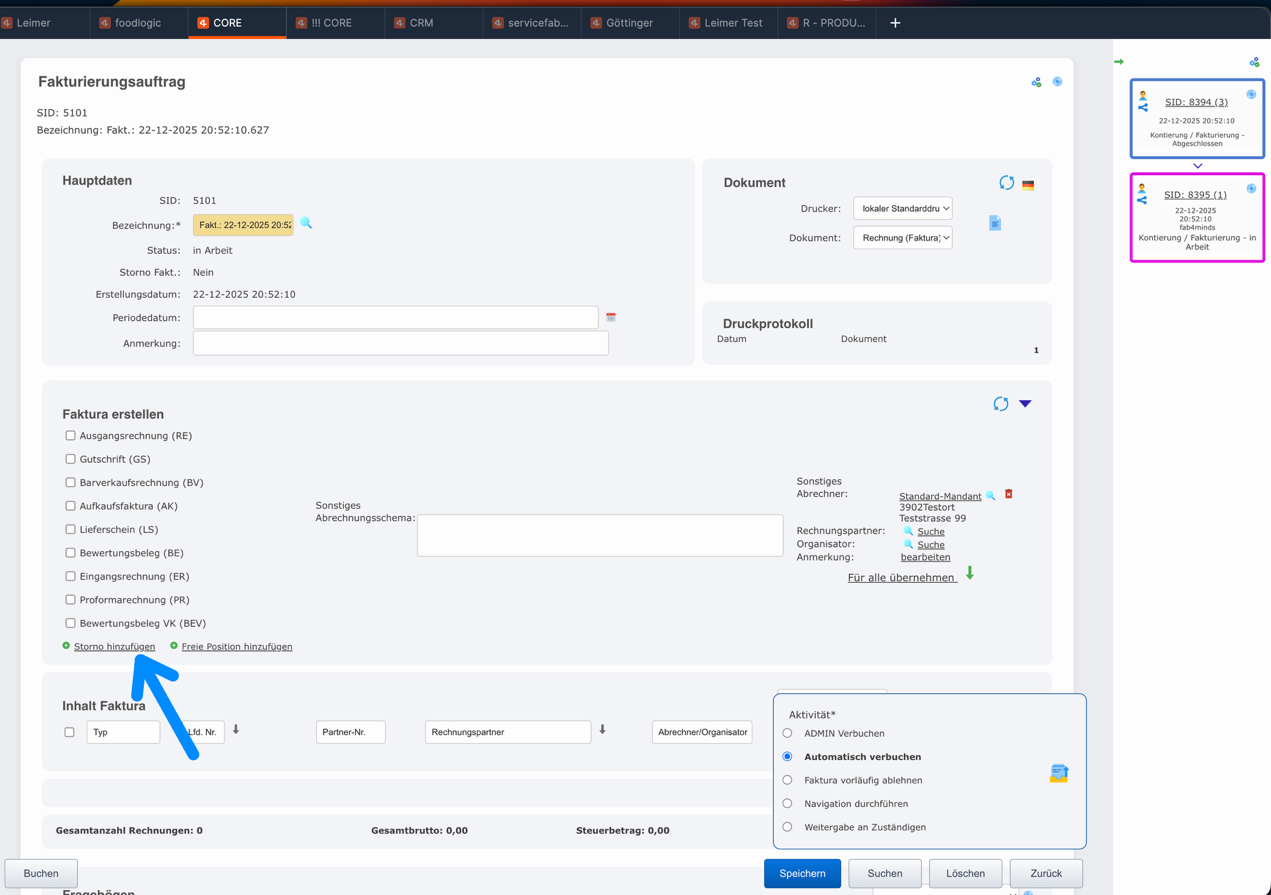Delete Standard-Mandant using red trash icon

(1009, 494)
